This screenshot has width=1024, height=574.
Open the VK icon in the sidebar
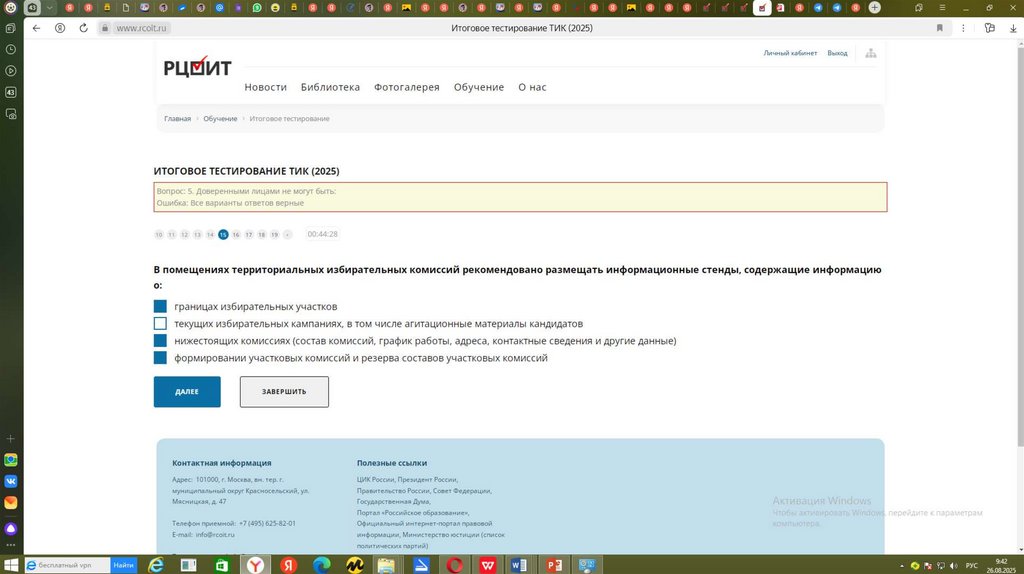tap(10, 481)
